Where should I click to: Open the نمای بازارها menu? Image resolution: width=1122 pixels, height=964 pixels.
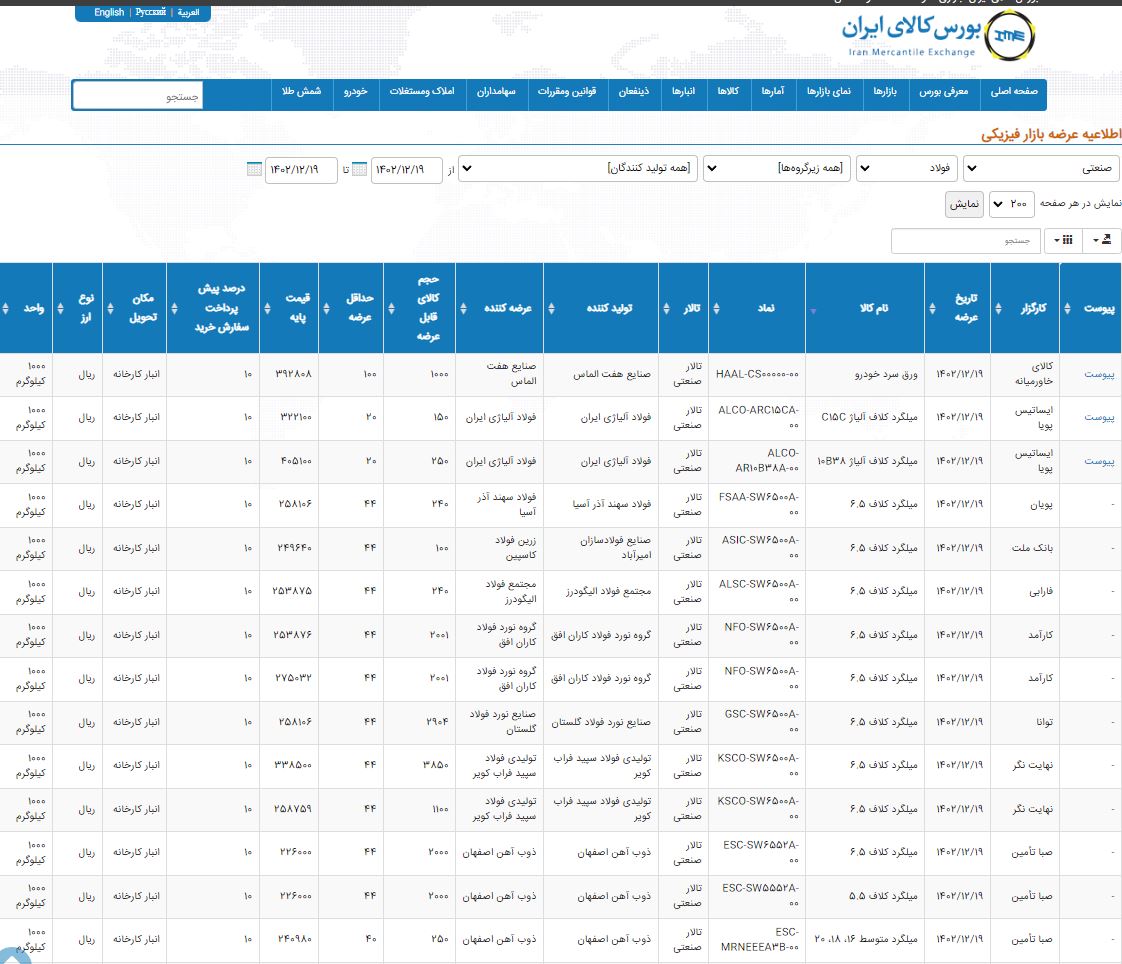829,92
